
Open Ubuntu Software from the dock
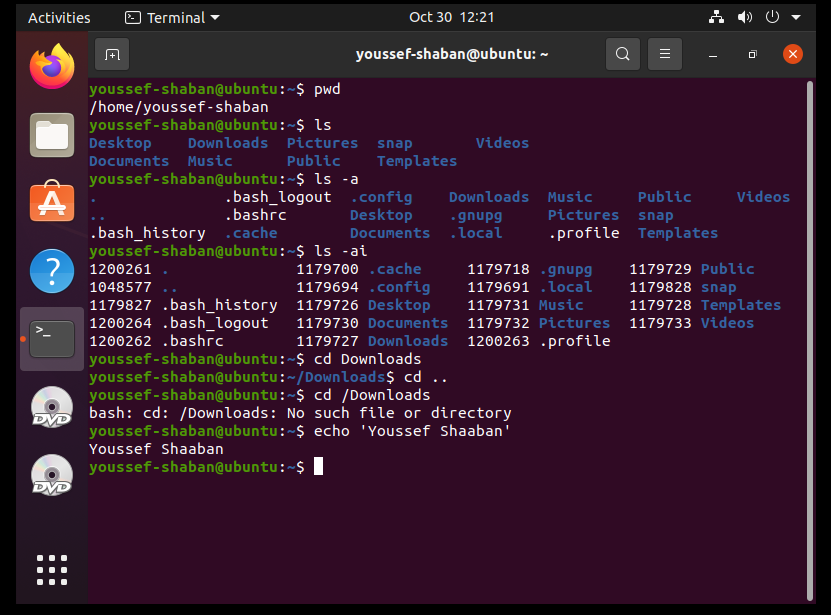pyautogui.click(x=51, y=201)
